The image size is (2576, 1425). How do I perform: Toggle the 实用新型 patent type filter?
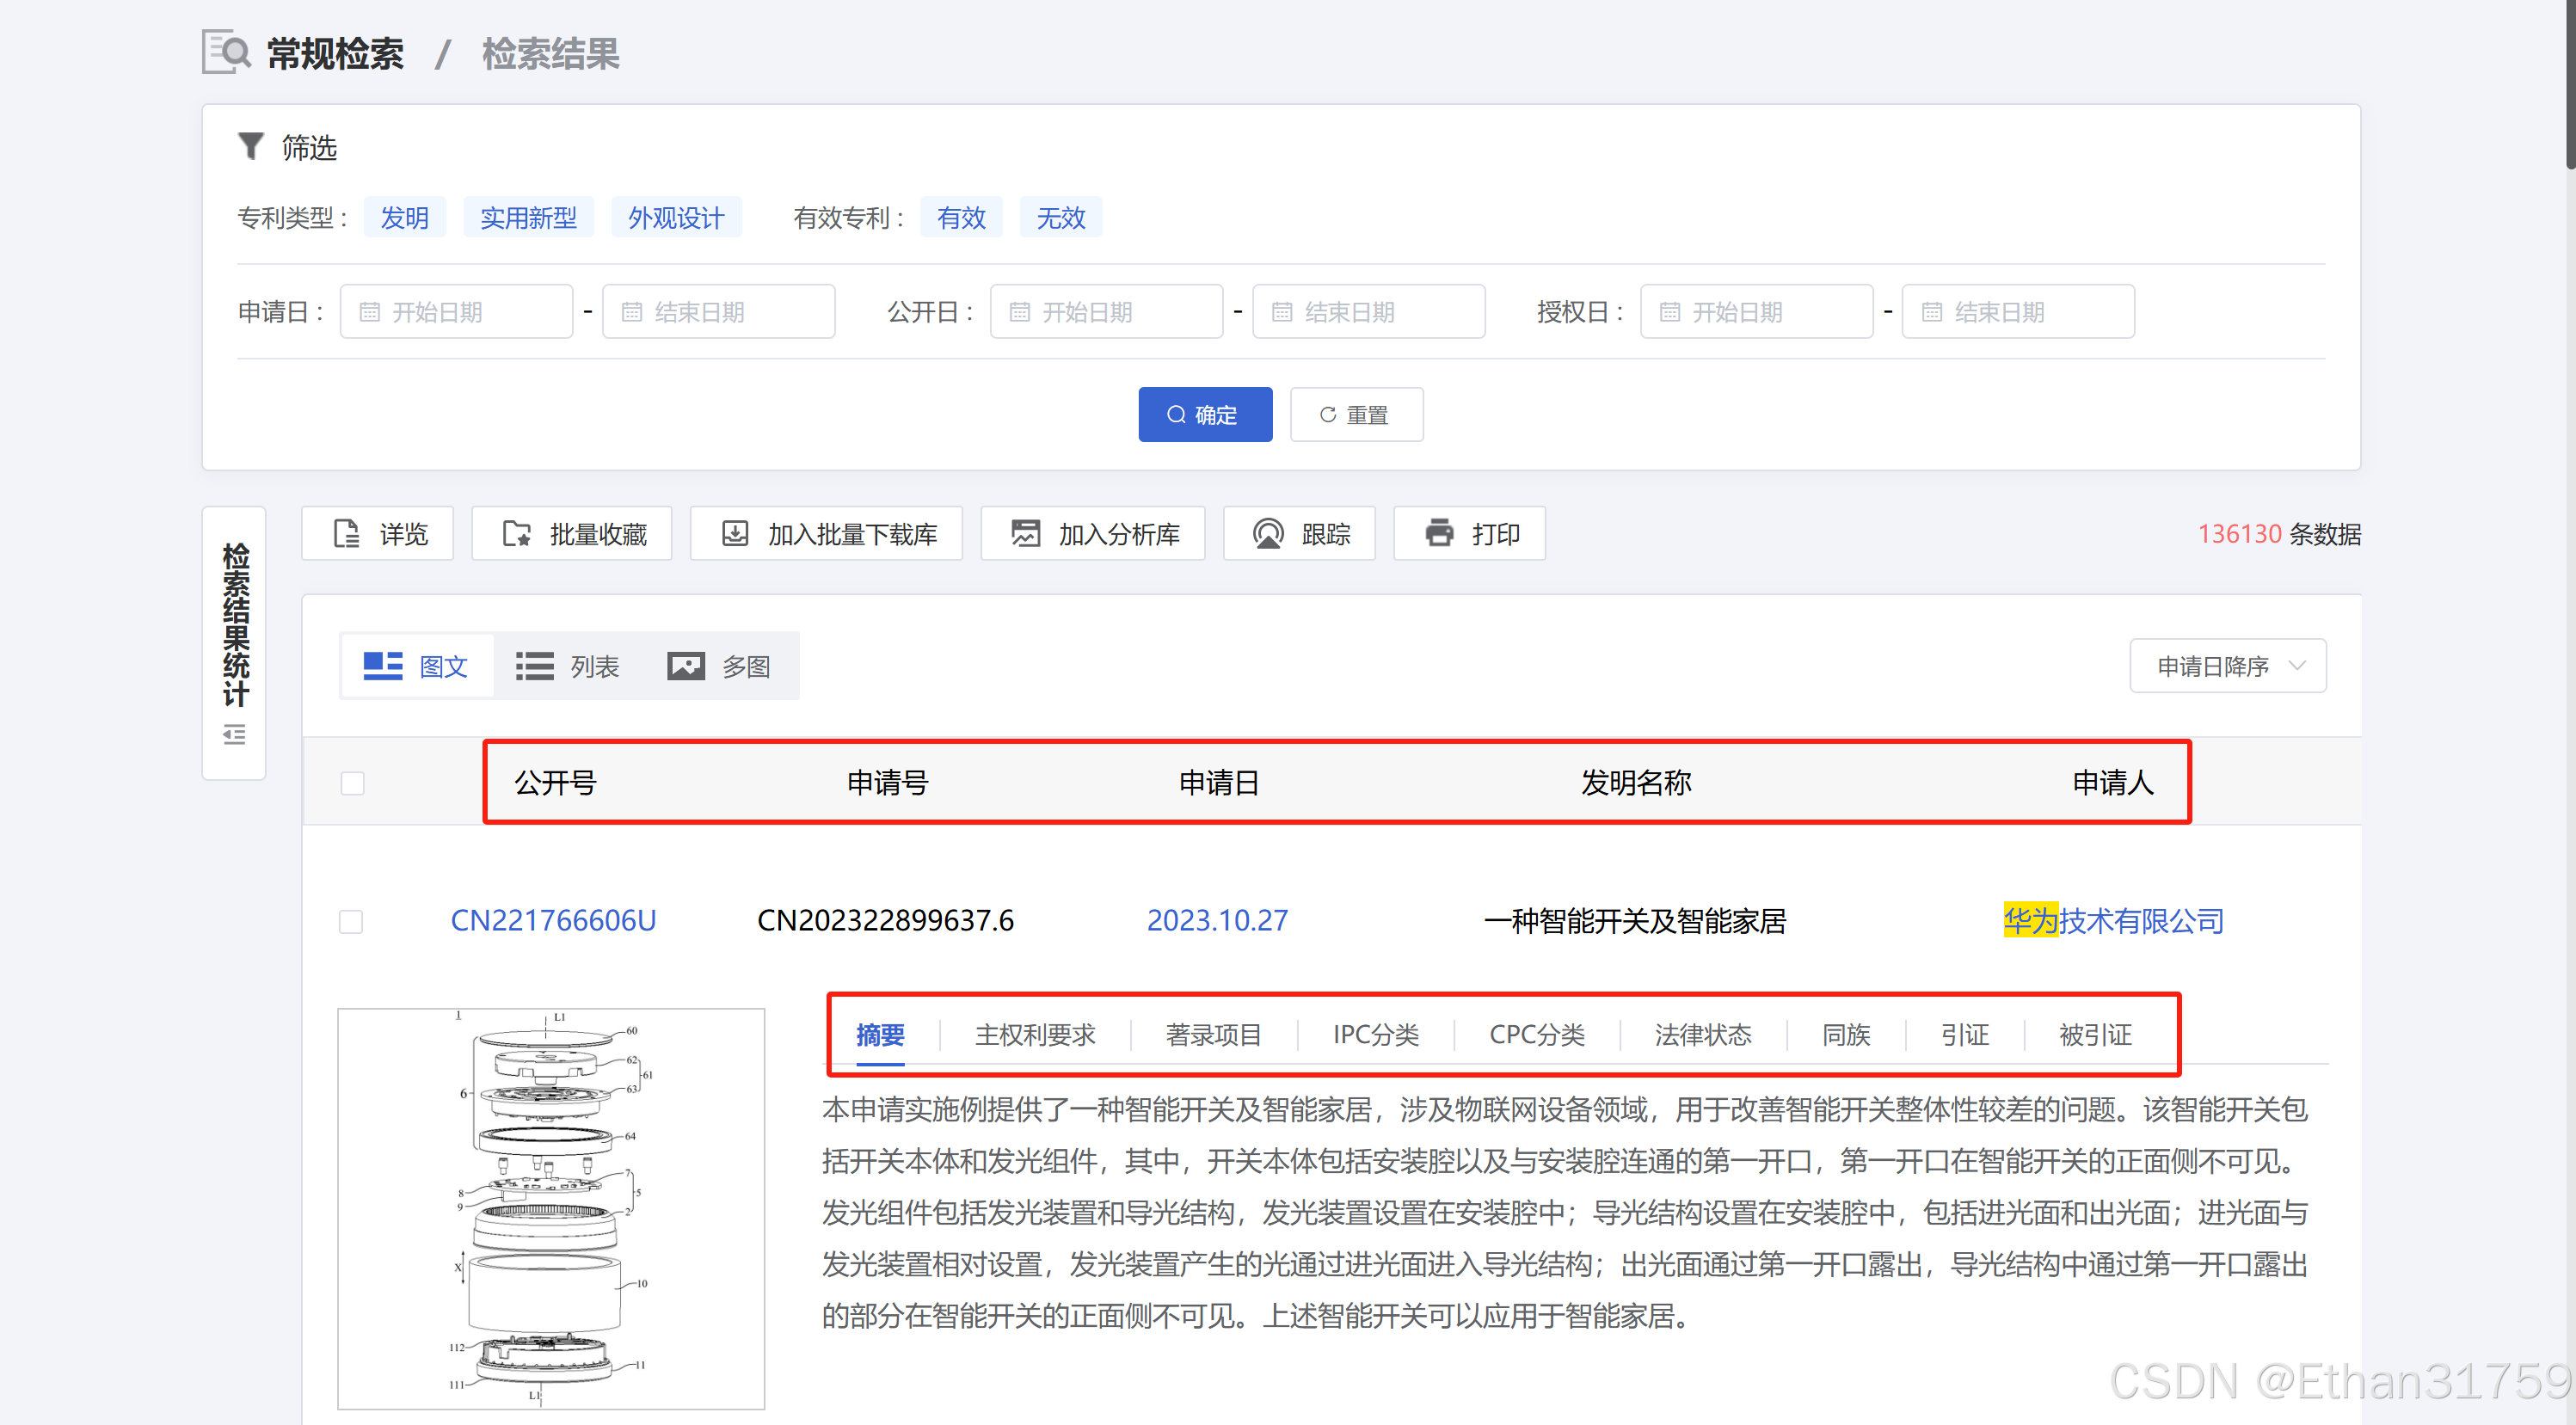tap(528, 218)
